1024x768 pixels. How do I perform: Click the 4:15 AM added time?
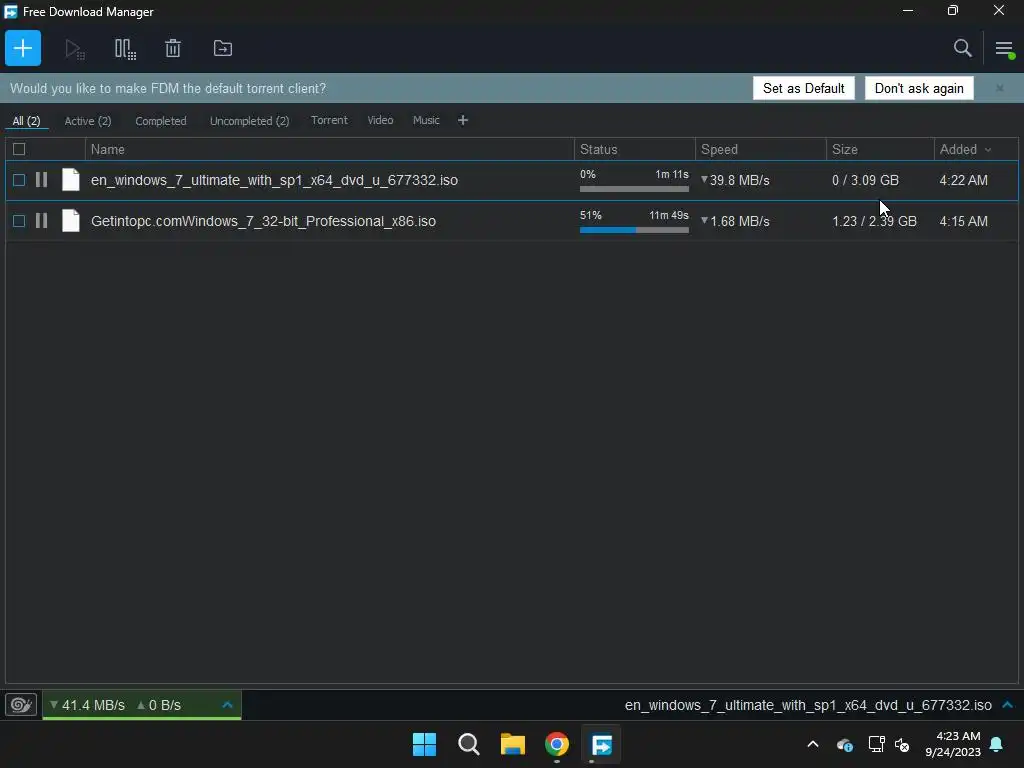tap(963, 221)
